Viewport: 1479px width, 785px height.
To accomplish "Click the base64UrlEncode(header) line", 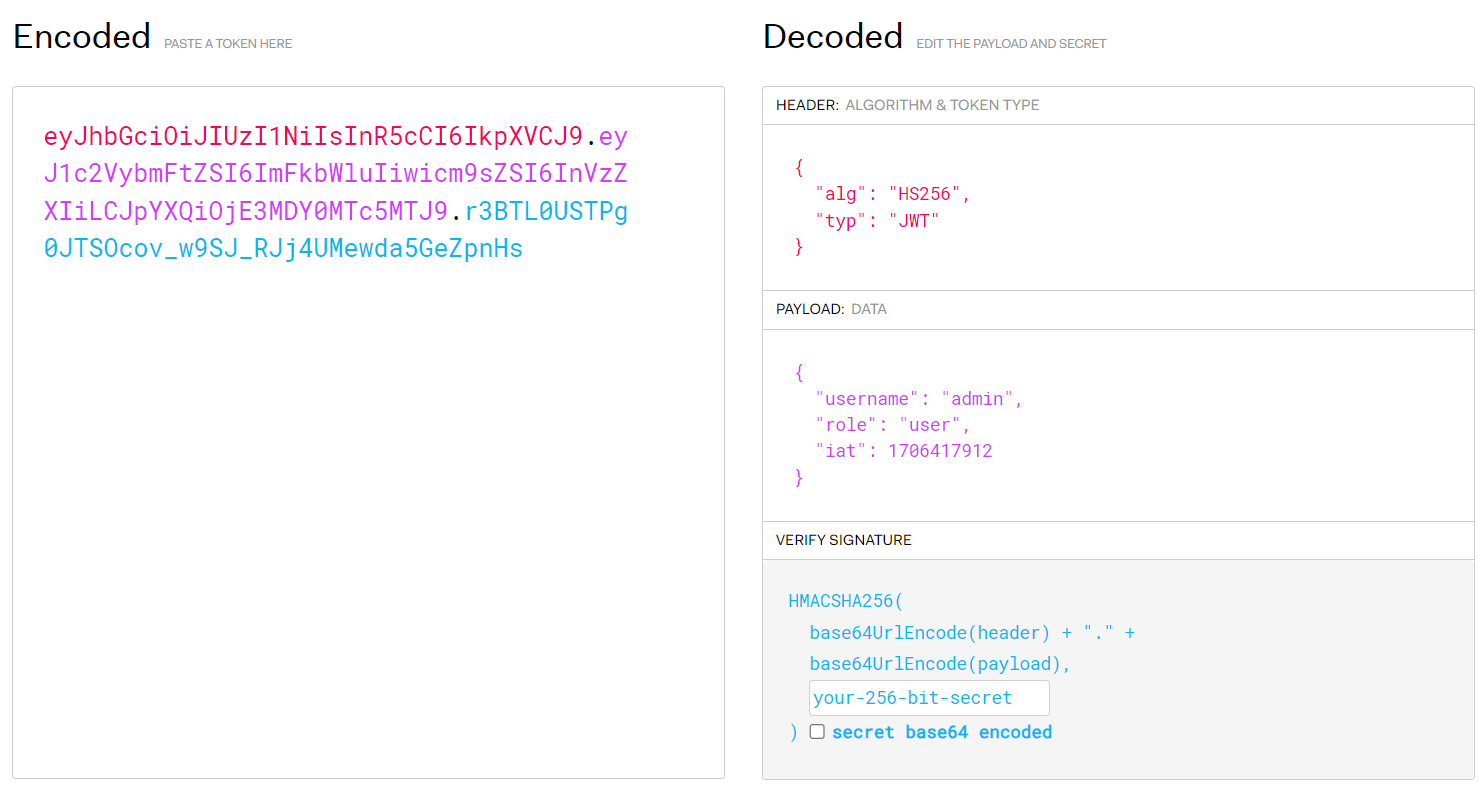I will [972, 633].
